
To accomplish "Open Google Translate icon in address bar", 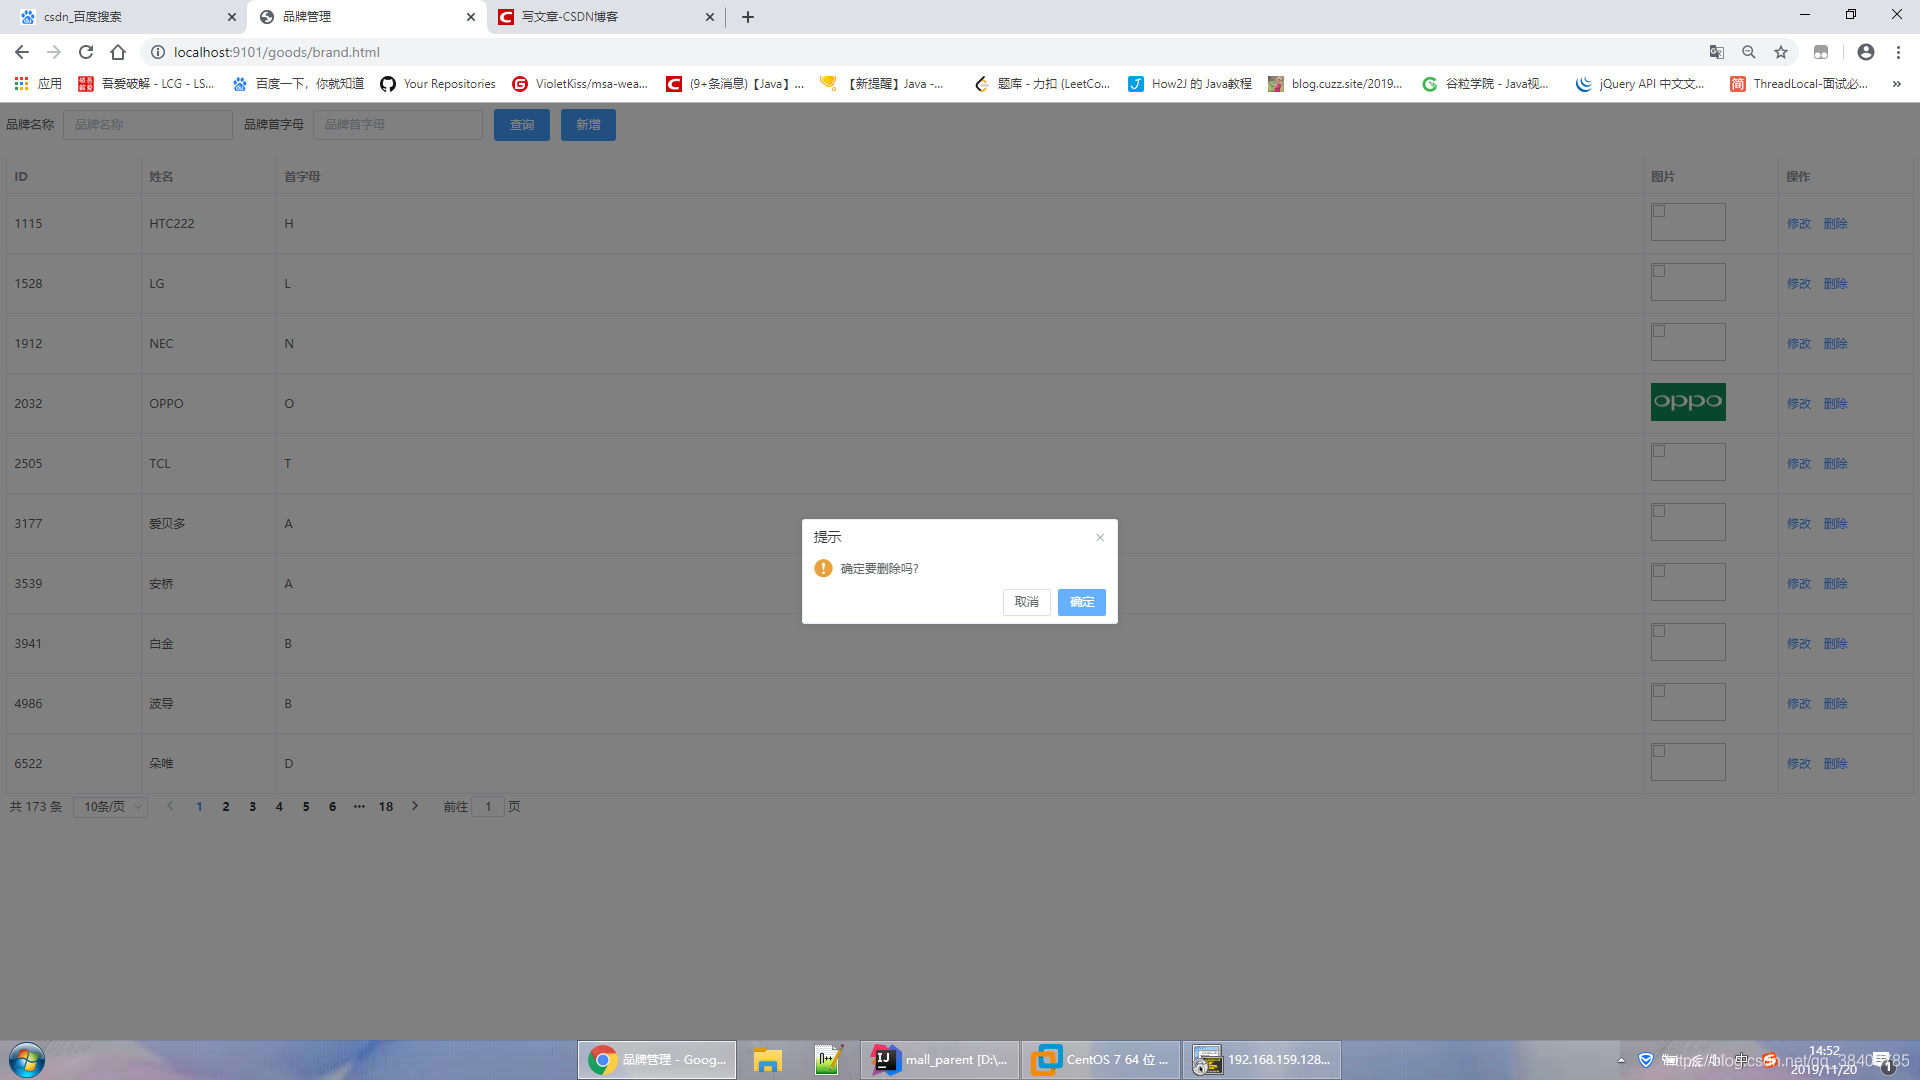I will click(1717, 52).
